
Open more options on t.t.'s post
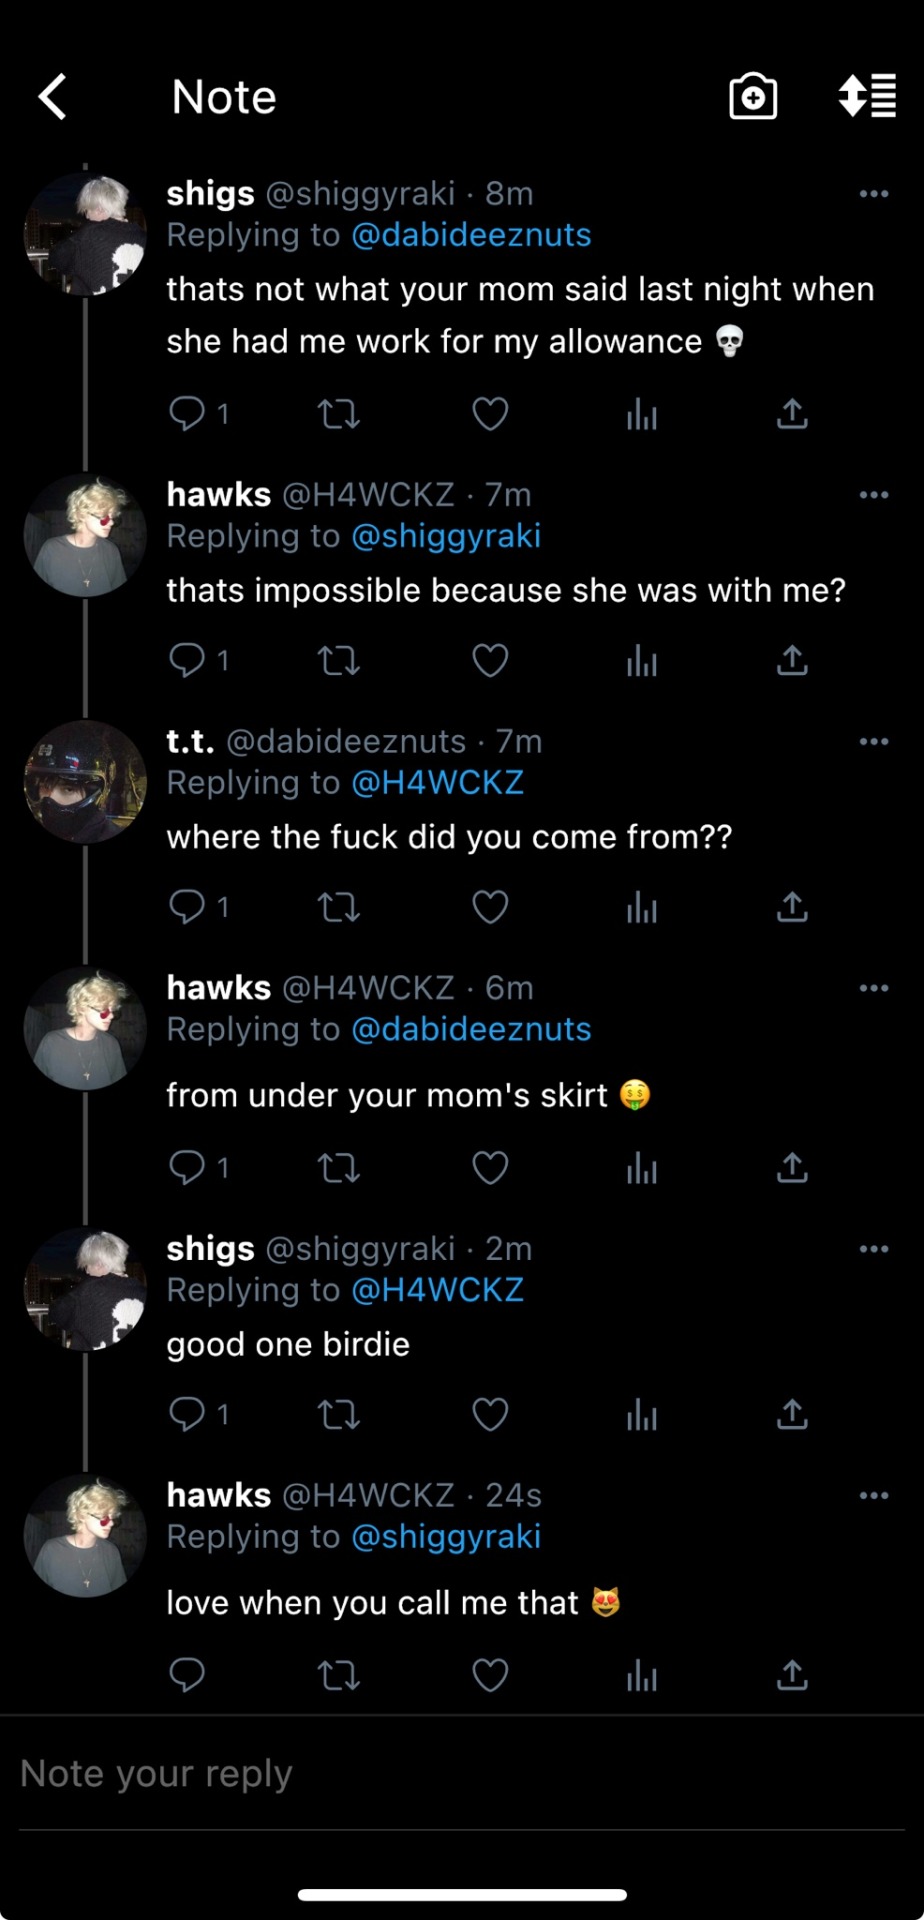[x=873, y=742]
